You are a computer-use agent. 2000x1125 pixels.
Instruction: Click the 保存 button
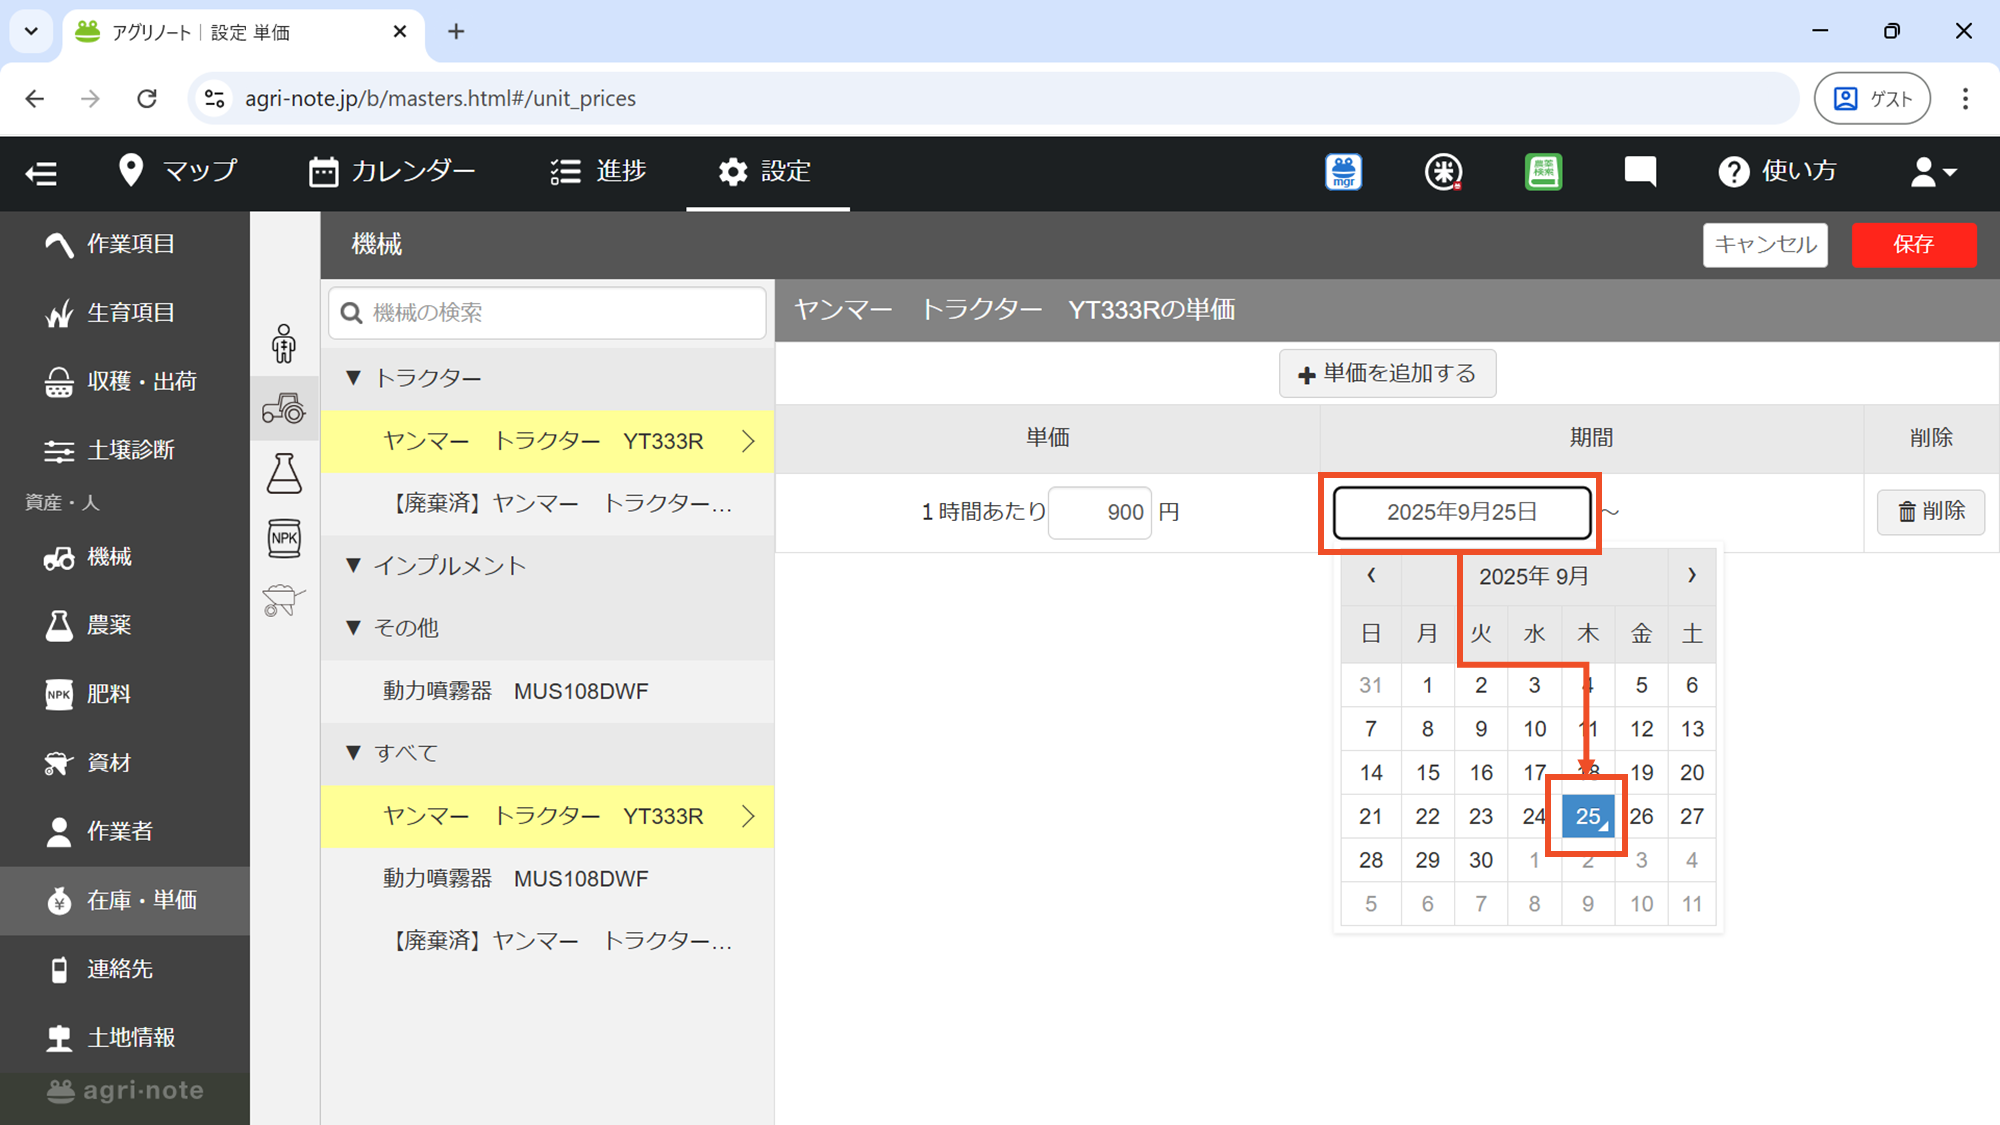[x=1914, y=245]
